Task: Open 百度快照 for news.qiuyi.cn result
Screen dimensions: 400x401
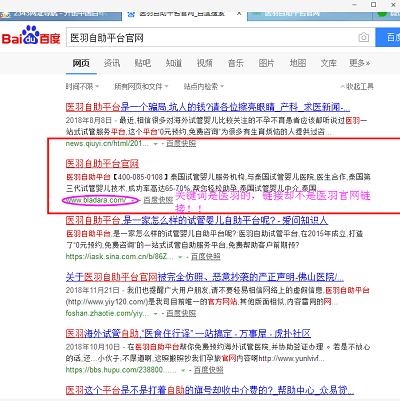Action: tap(181, 144)
